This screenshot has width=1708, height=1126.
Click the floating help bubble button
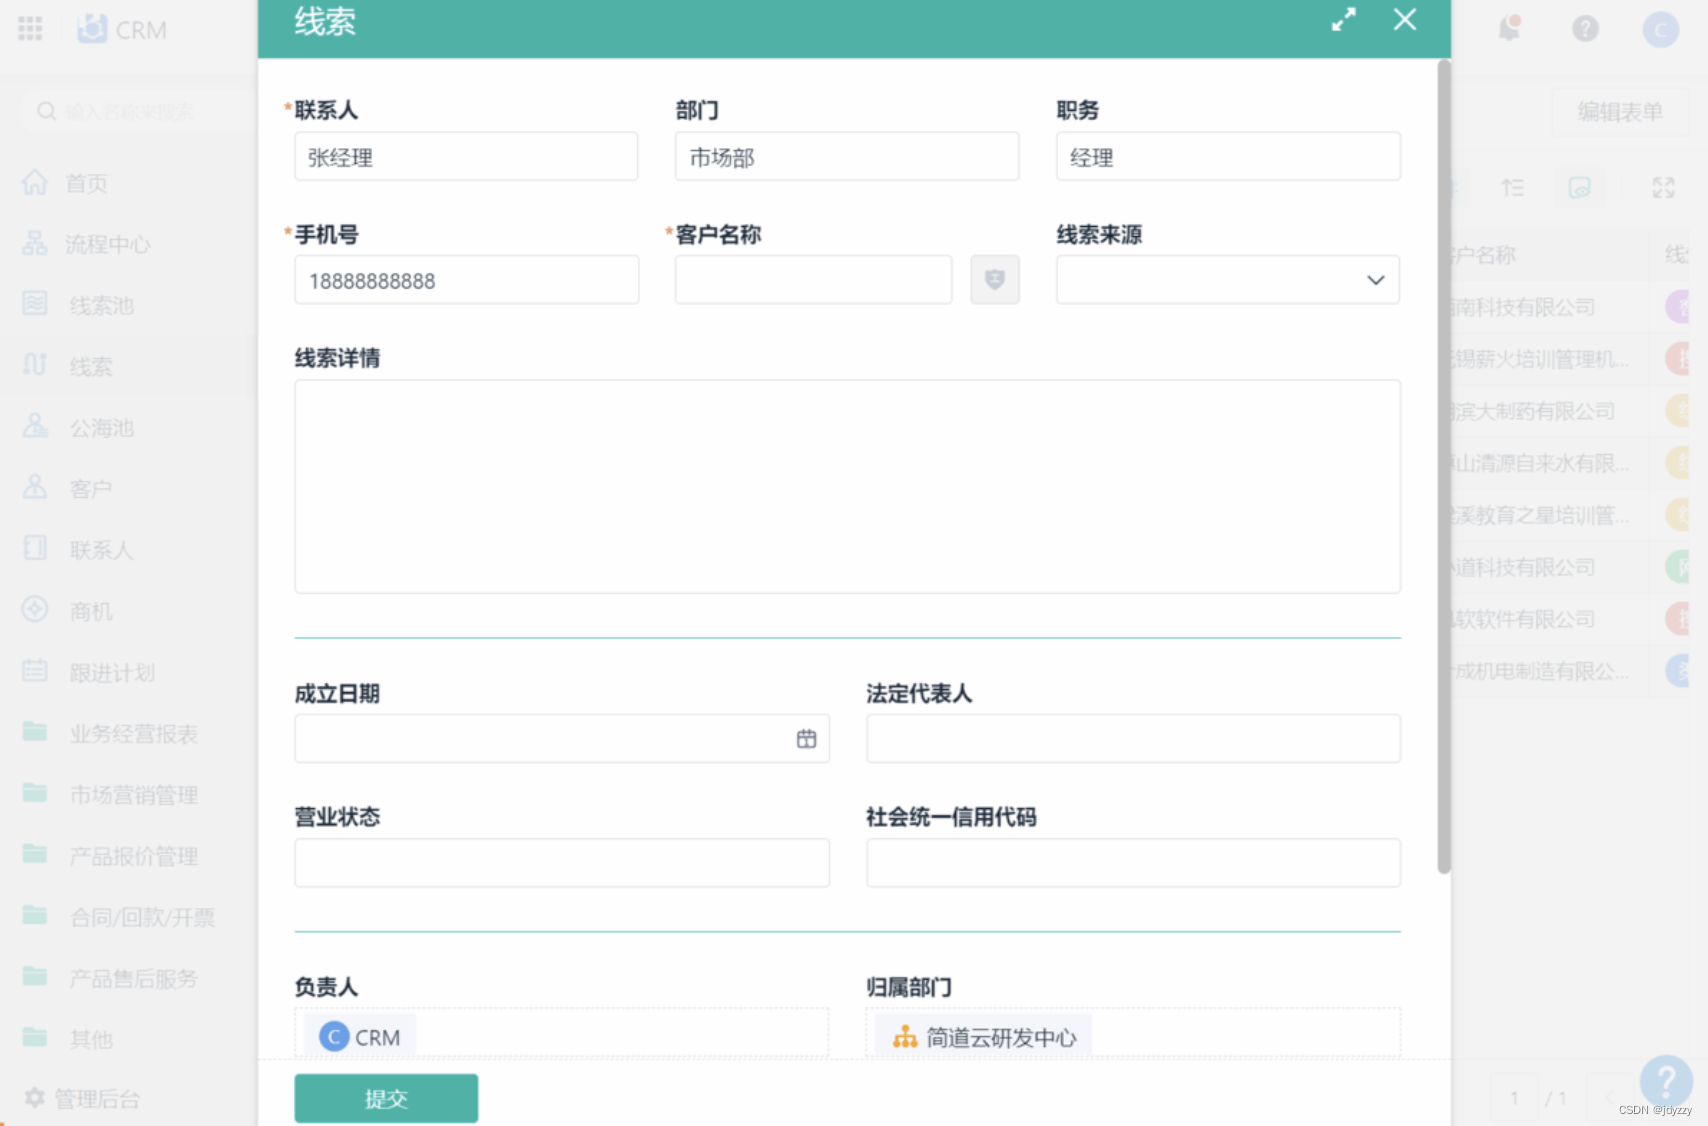tap(1666, 1082)
